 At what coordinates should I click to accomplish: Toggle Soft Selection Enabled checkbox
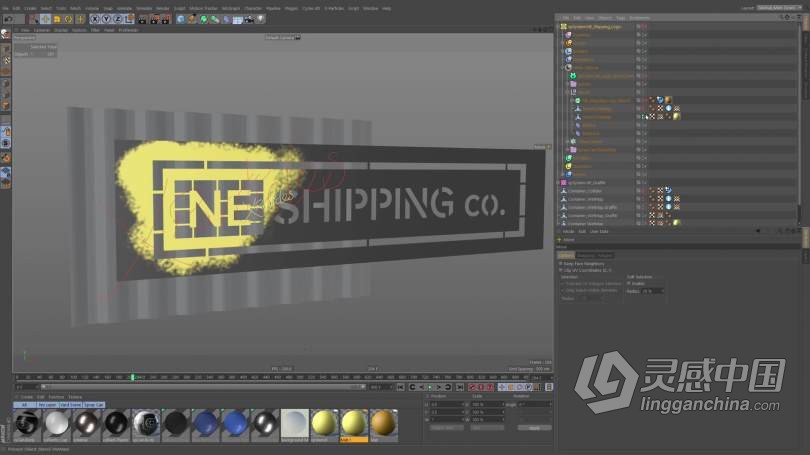pyautogui.click(x=629, y=284)
